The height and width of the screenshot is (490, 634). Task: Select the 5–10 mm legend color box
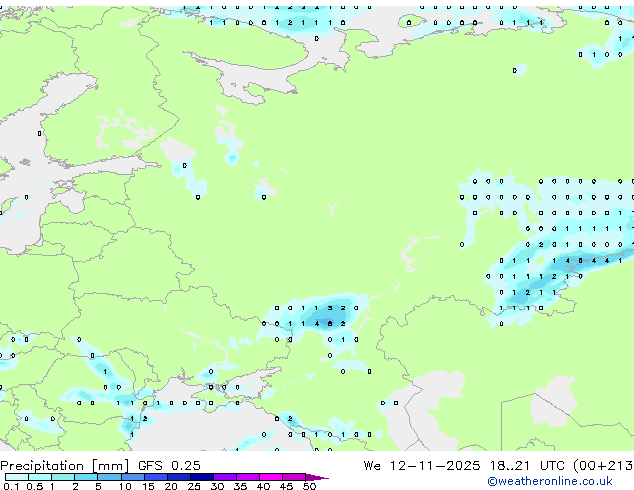(109, 477)
